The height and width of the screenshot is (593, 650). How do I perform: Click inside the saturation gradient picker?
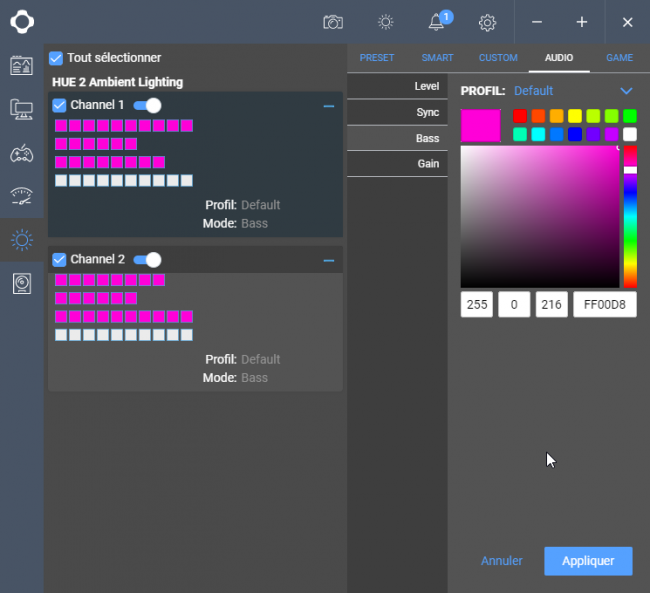coord(540,216)
